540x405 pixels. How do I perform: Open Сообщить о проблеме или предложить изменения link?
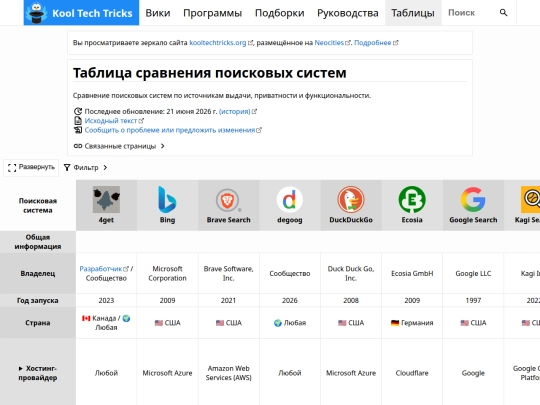coord(170,130)
